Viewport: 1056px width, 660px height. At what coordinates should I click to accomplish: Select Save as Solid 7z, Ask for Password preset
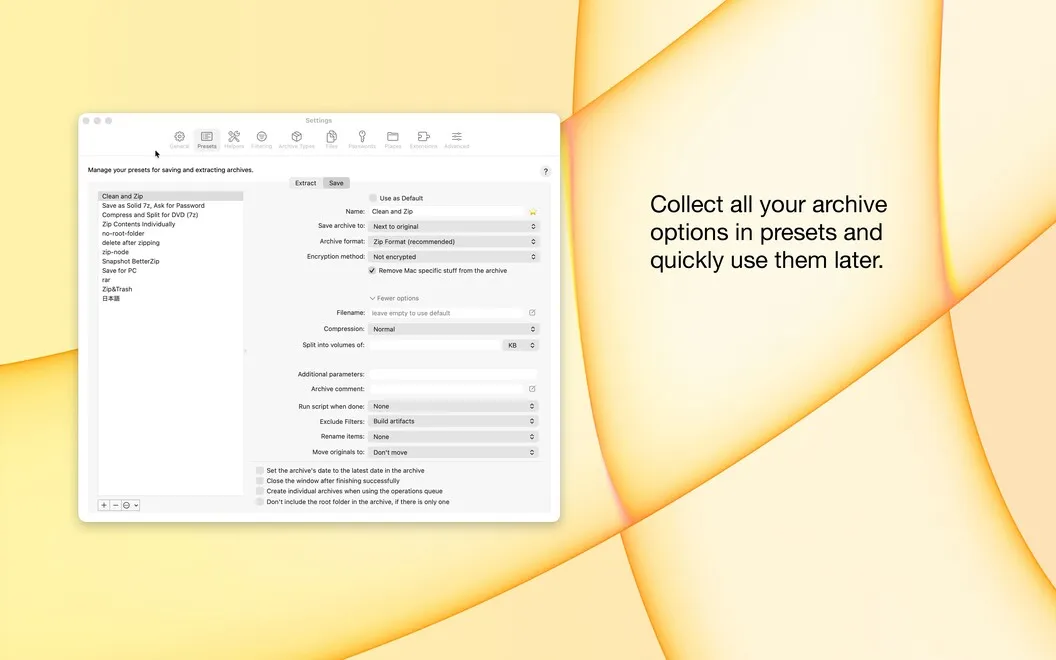click(x=170, y=205)
